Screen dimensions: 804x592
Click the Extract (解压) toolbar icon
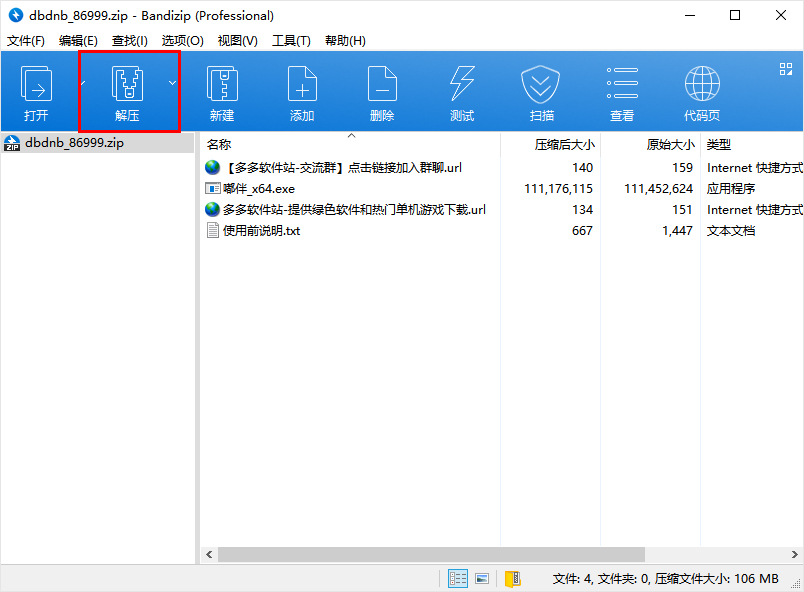(127, 84)
